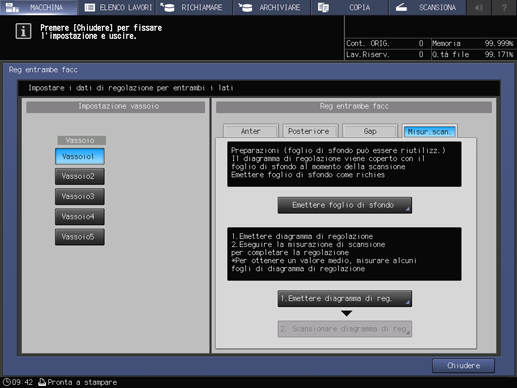Click the Reg entrambe facc panel header
The image size is (517, 388).
tap(354, 107)
